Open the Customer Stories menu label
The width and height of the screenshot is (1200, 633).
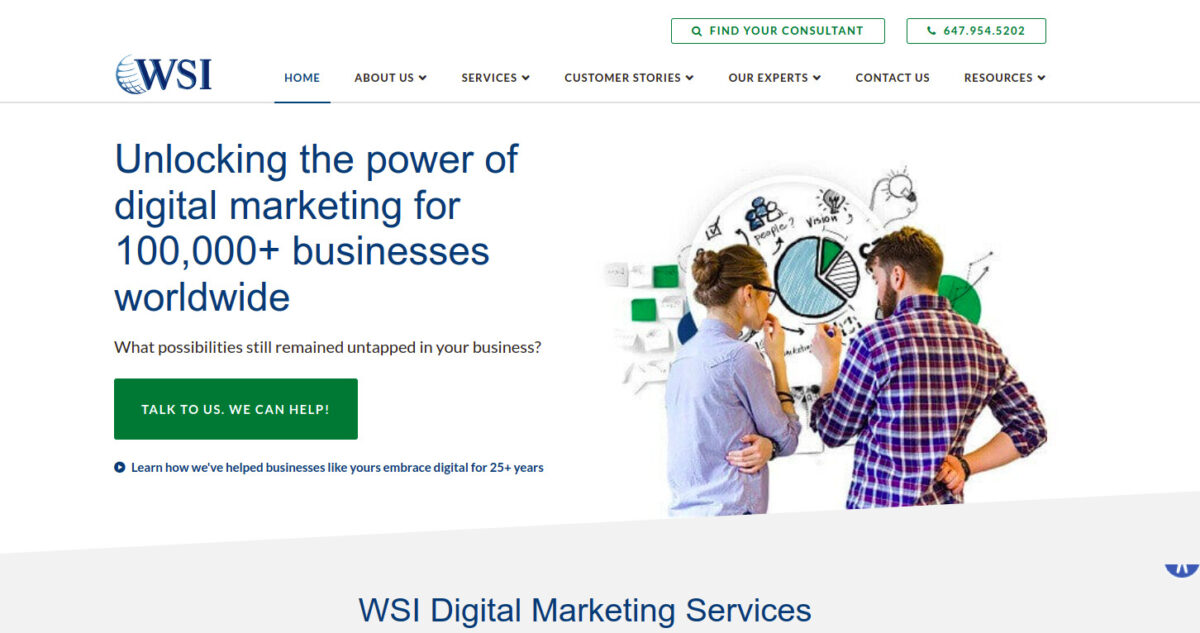(622, 78)
